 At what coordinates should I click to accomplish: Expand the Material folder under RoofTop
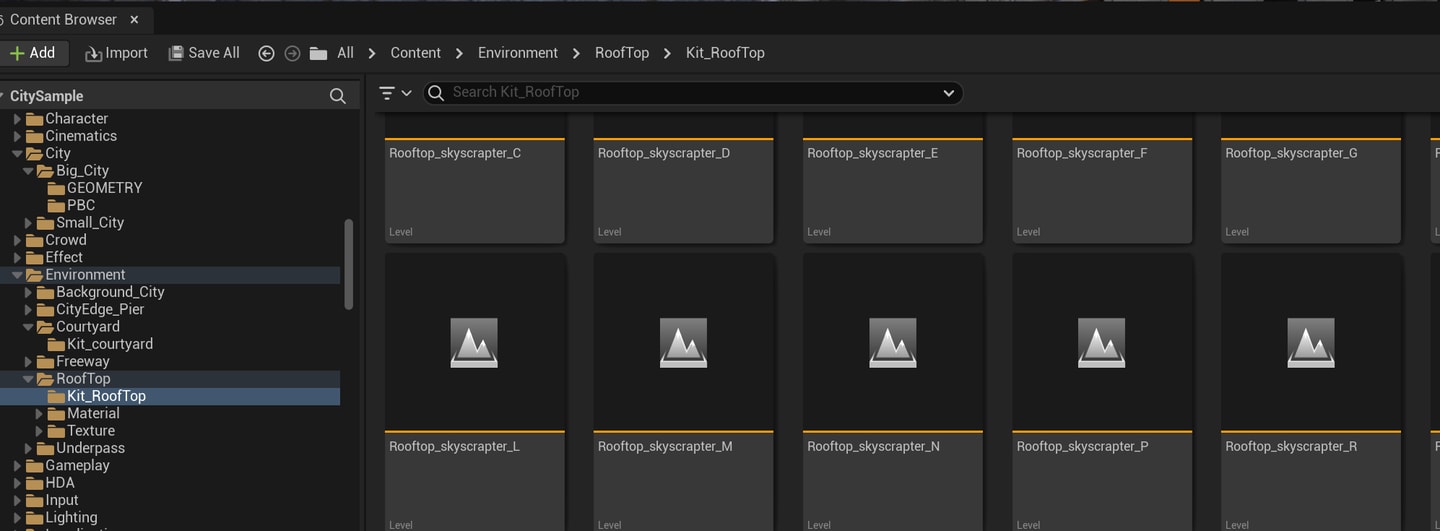[x=39, y=414]
